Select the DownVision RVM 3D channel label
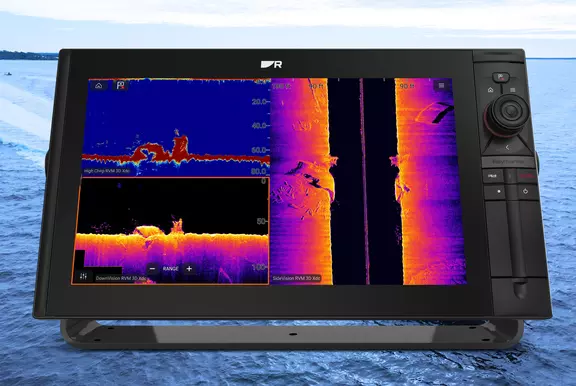 pos(120,278)
